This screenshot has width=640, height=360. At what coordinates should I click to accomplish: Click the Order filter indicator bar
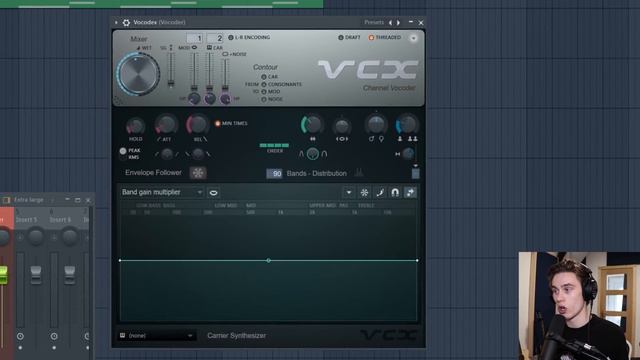[274, 145]
